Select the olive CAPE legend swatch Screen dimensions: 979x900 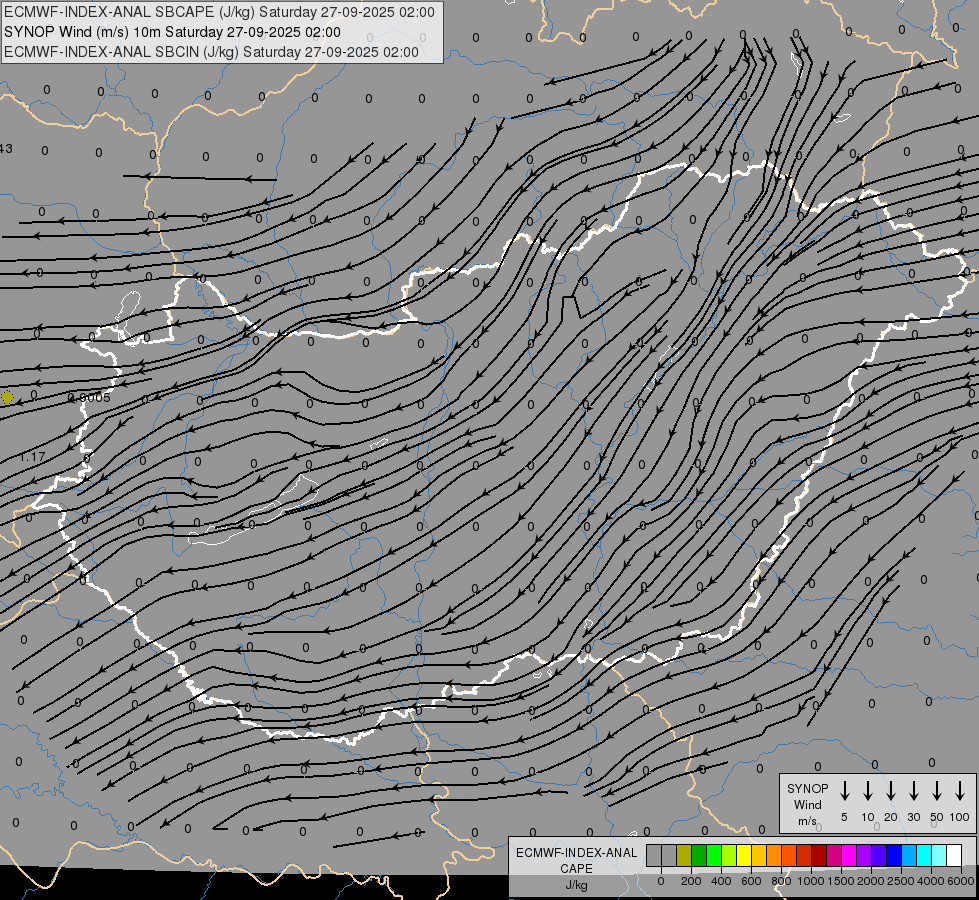[684, 855]
